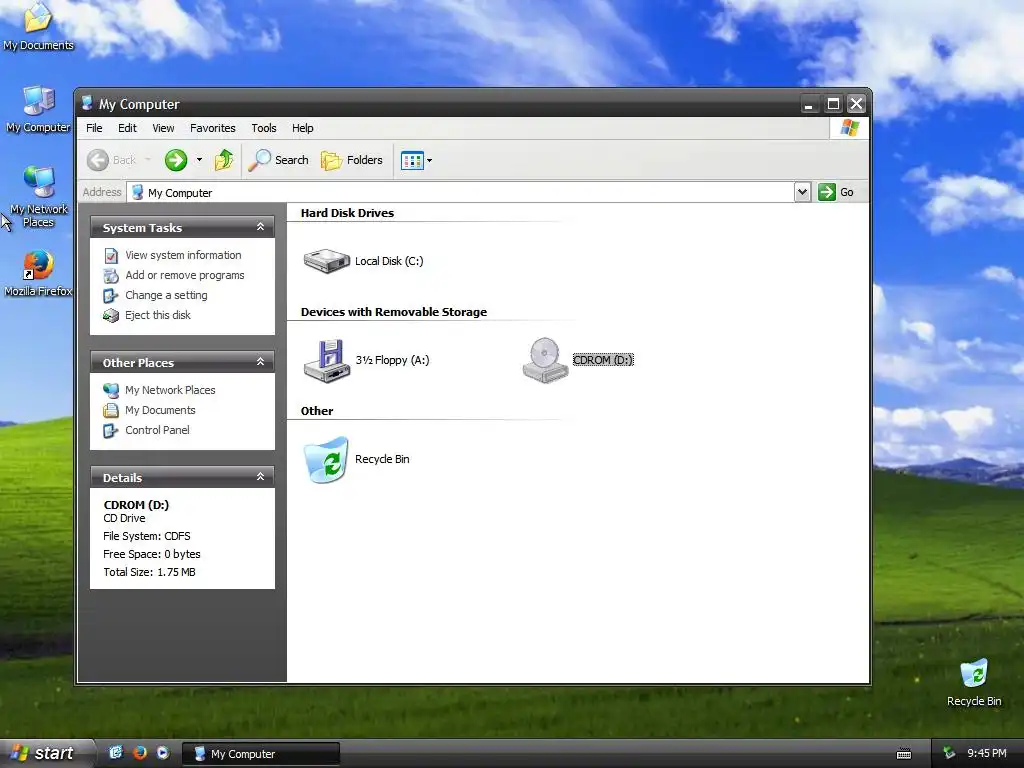The image size is (1024, 768).
Task: Toggle the Folders pane button
Action: coord(352,160)
